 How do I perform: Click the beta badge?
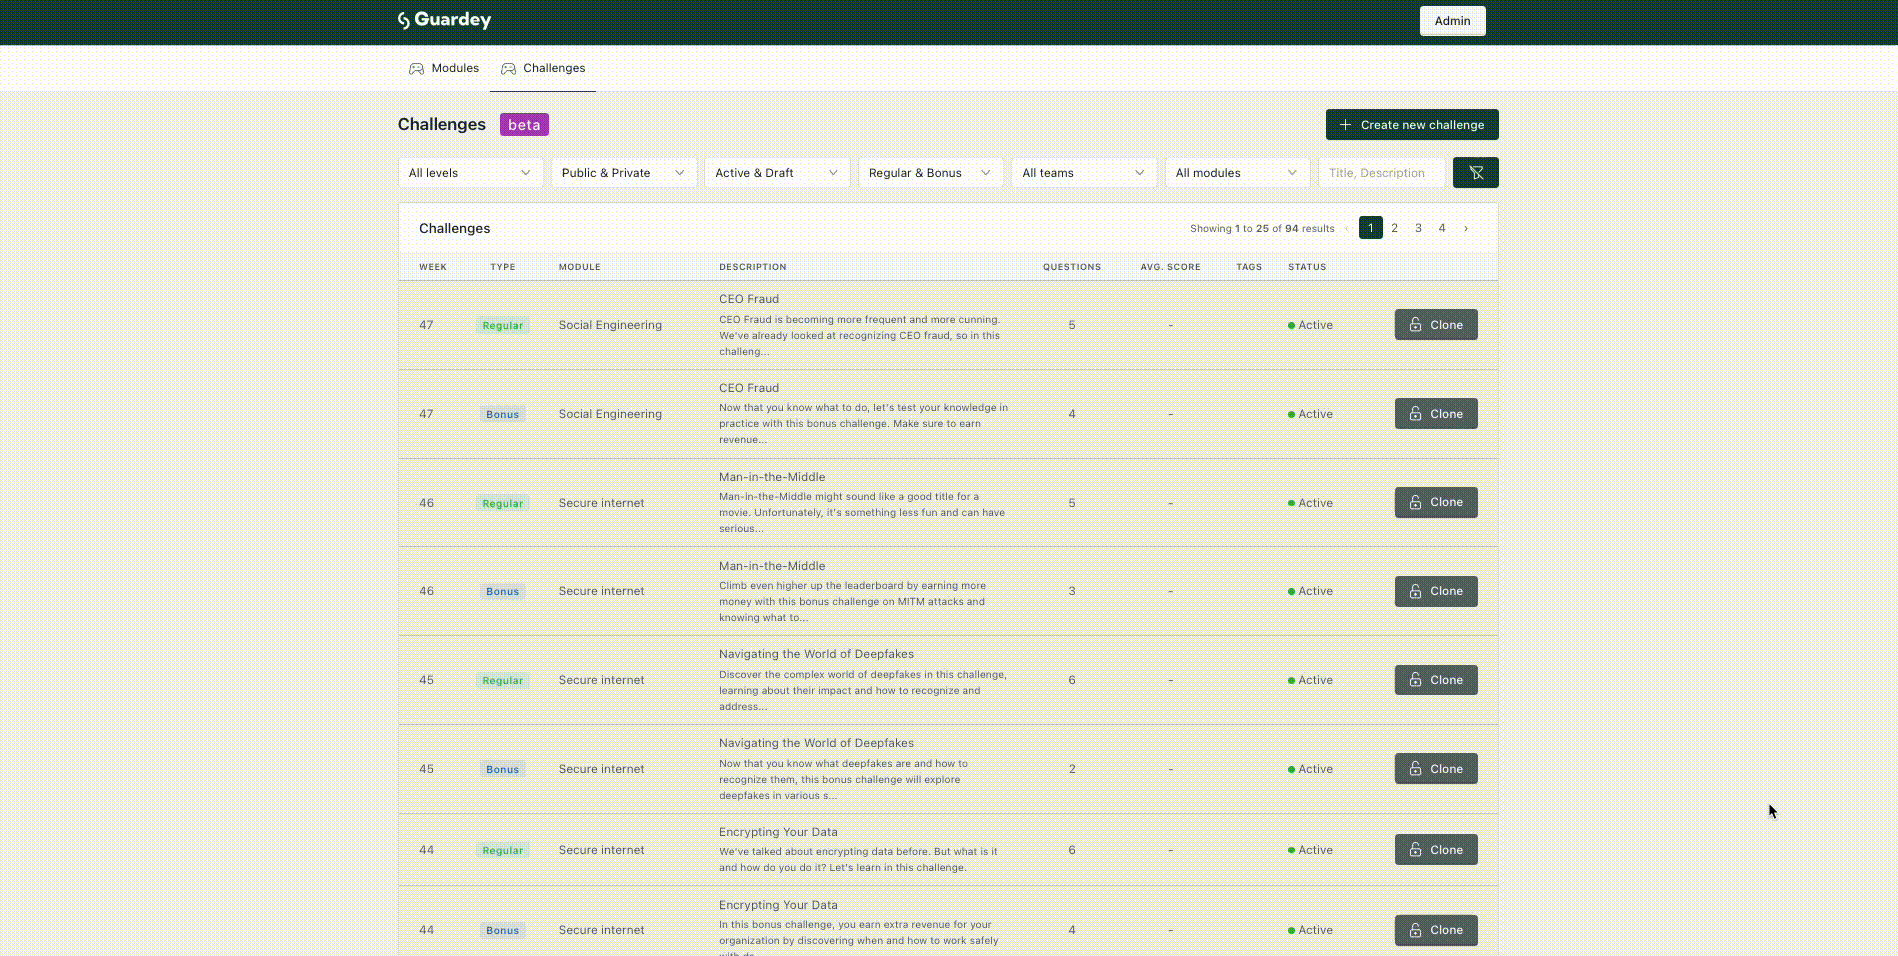pos(524,125)
